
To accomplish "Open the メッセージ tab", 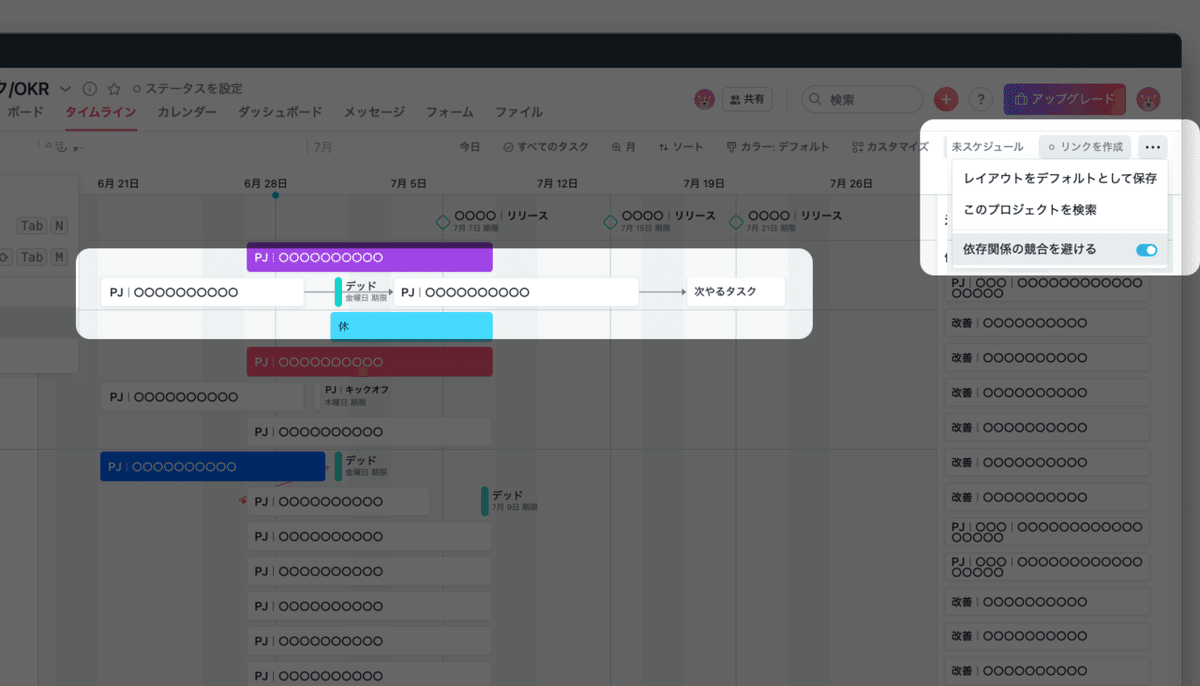I will pyautogui.click(x=374, y=112).
